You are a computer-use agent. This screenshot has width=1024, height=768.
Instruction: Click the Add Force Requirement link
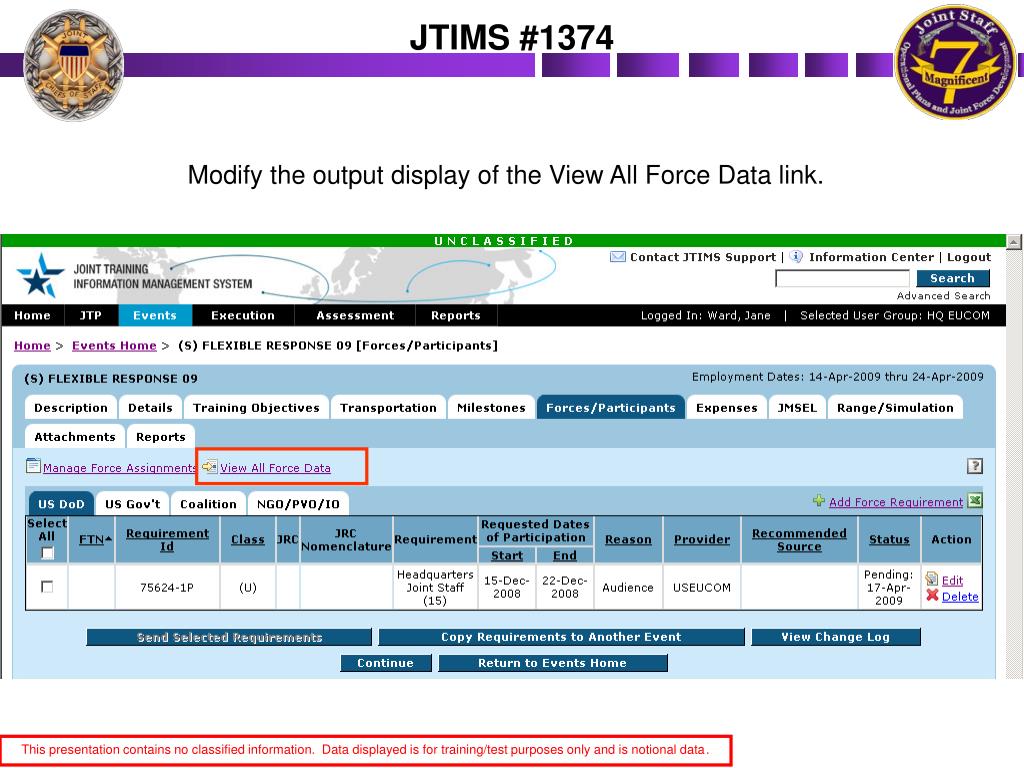(896, 502)
